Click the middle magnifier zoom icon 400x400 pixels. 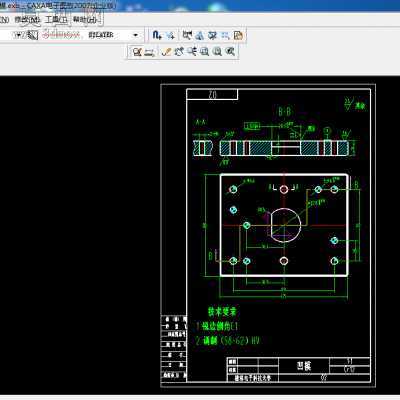coord(217,52)
